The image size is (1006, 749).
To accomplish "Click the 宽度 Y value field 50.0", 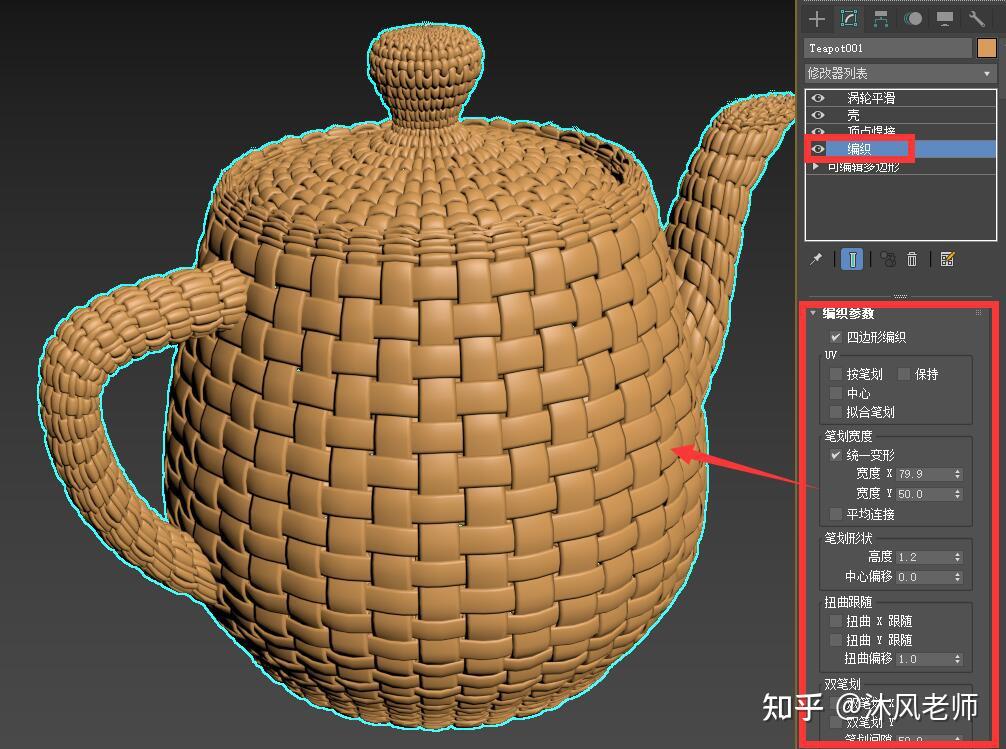I will 925,494.
